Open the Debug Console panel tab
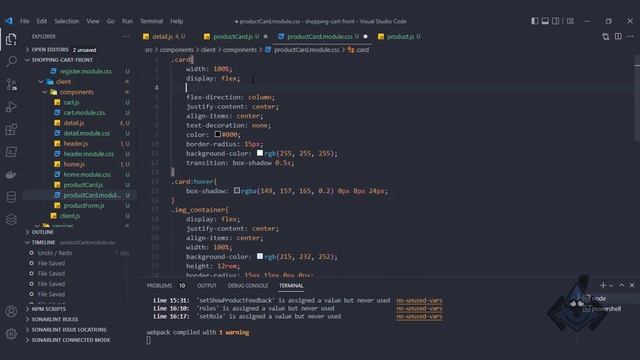Screen dimensions: 640x360 [x=248, y=286]
